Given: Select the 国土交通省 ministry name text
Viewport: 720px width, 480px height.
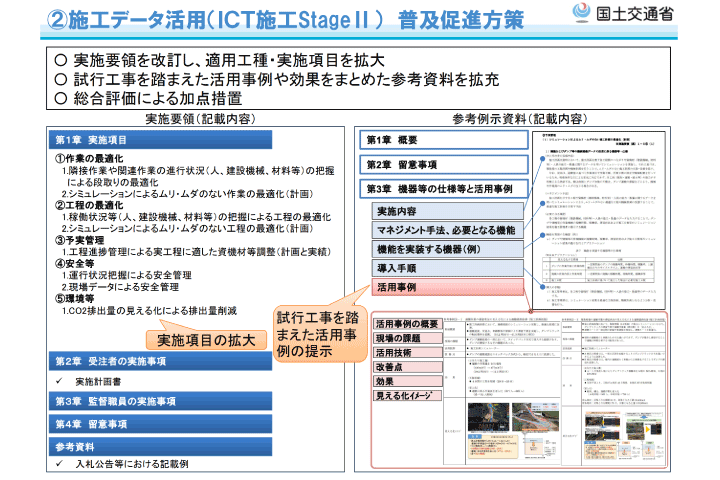Looking at the screenshot, I should (635, 14).
